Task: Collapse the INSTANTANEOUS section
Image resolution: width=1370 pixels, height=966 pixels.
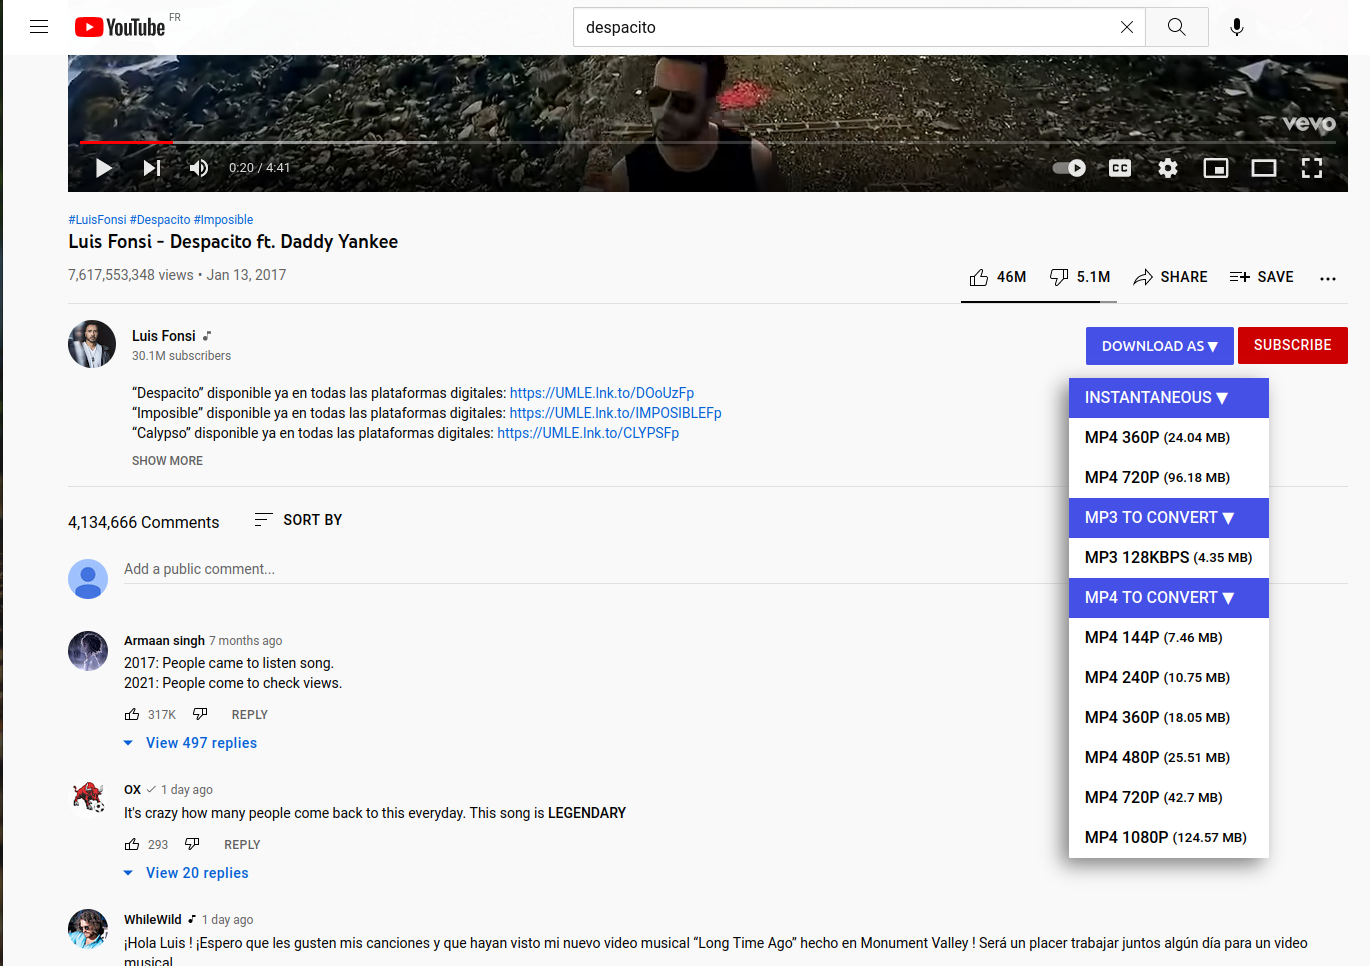Action: (x=1169, y=398)
